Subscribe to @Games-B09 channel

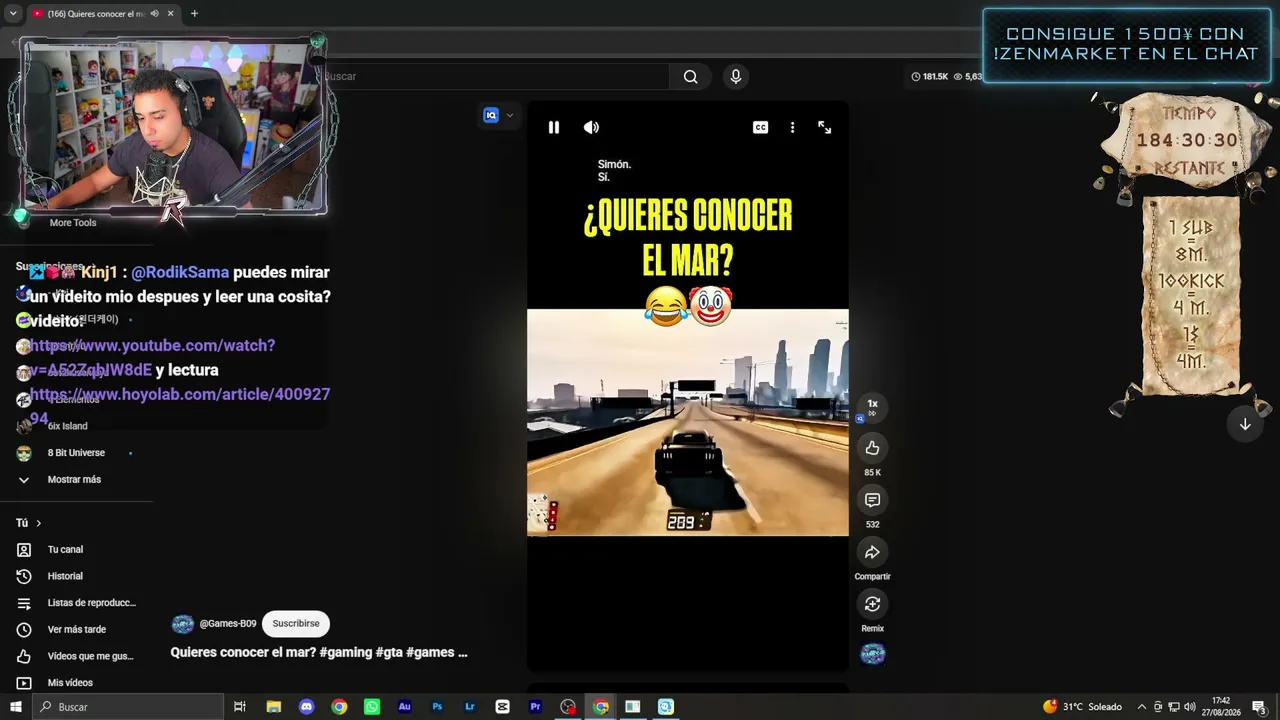pos(296,623)
